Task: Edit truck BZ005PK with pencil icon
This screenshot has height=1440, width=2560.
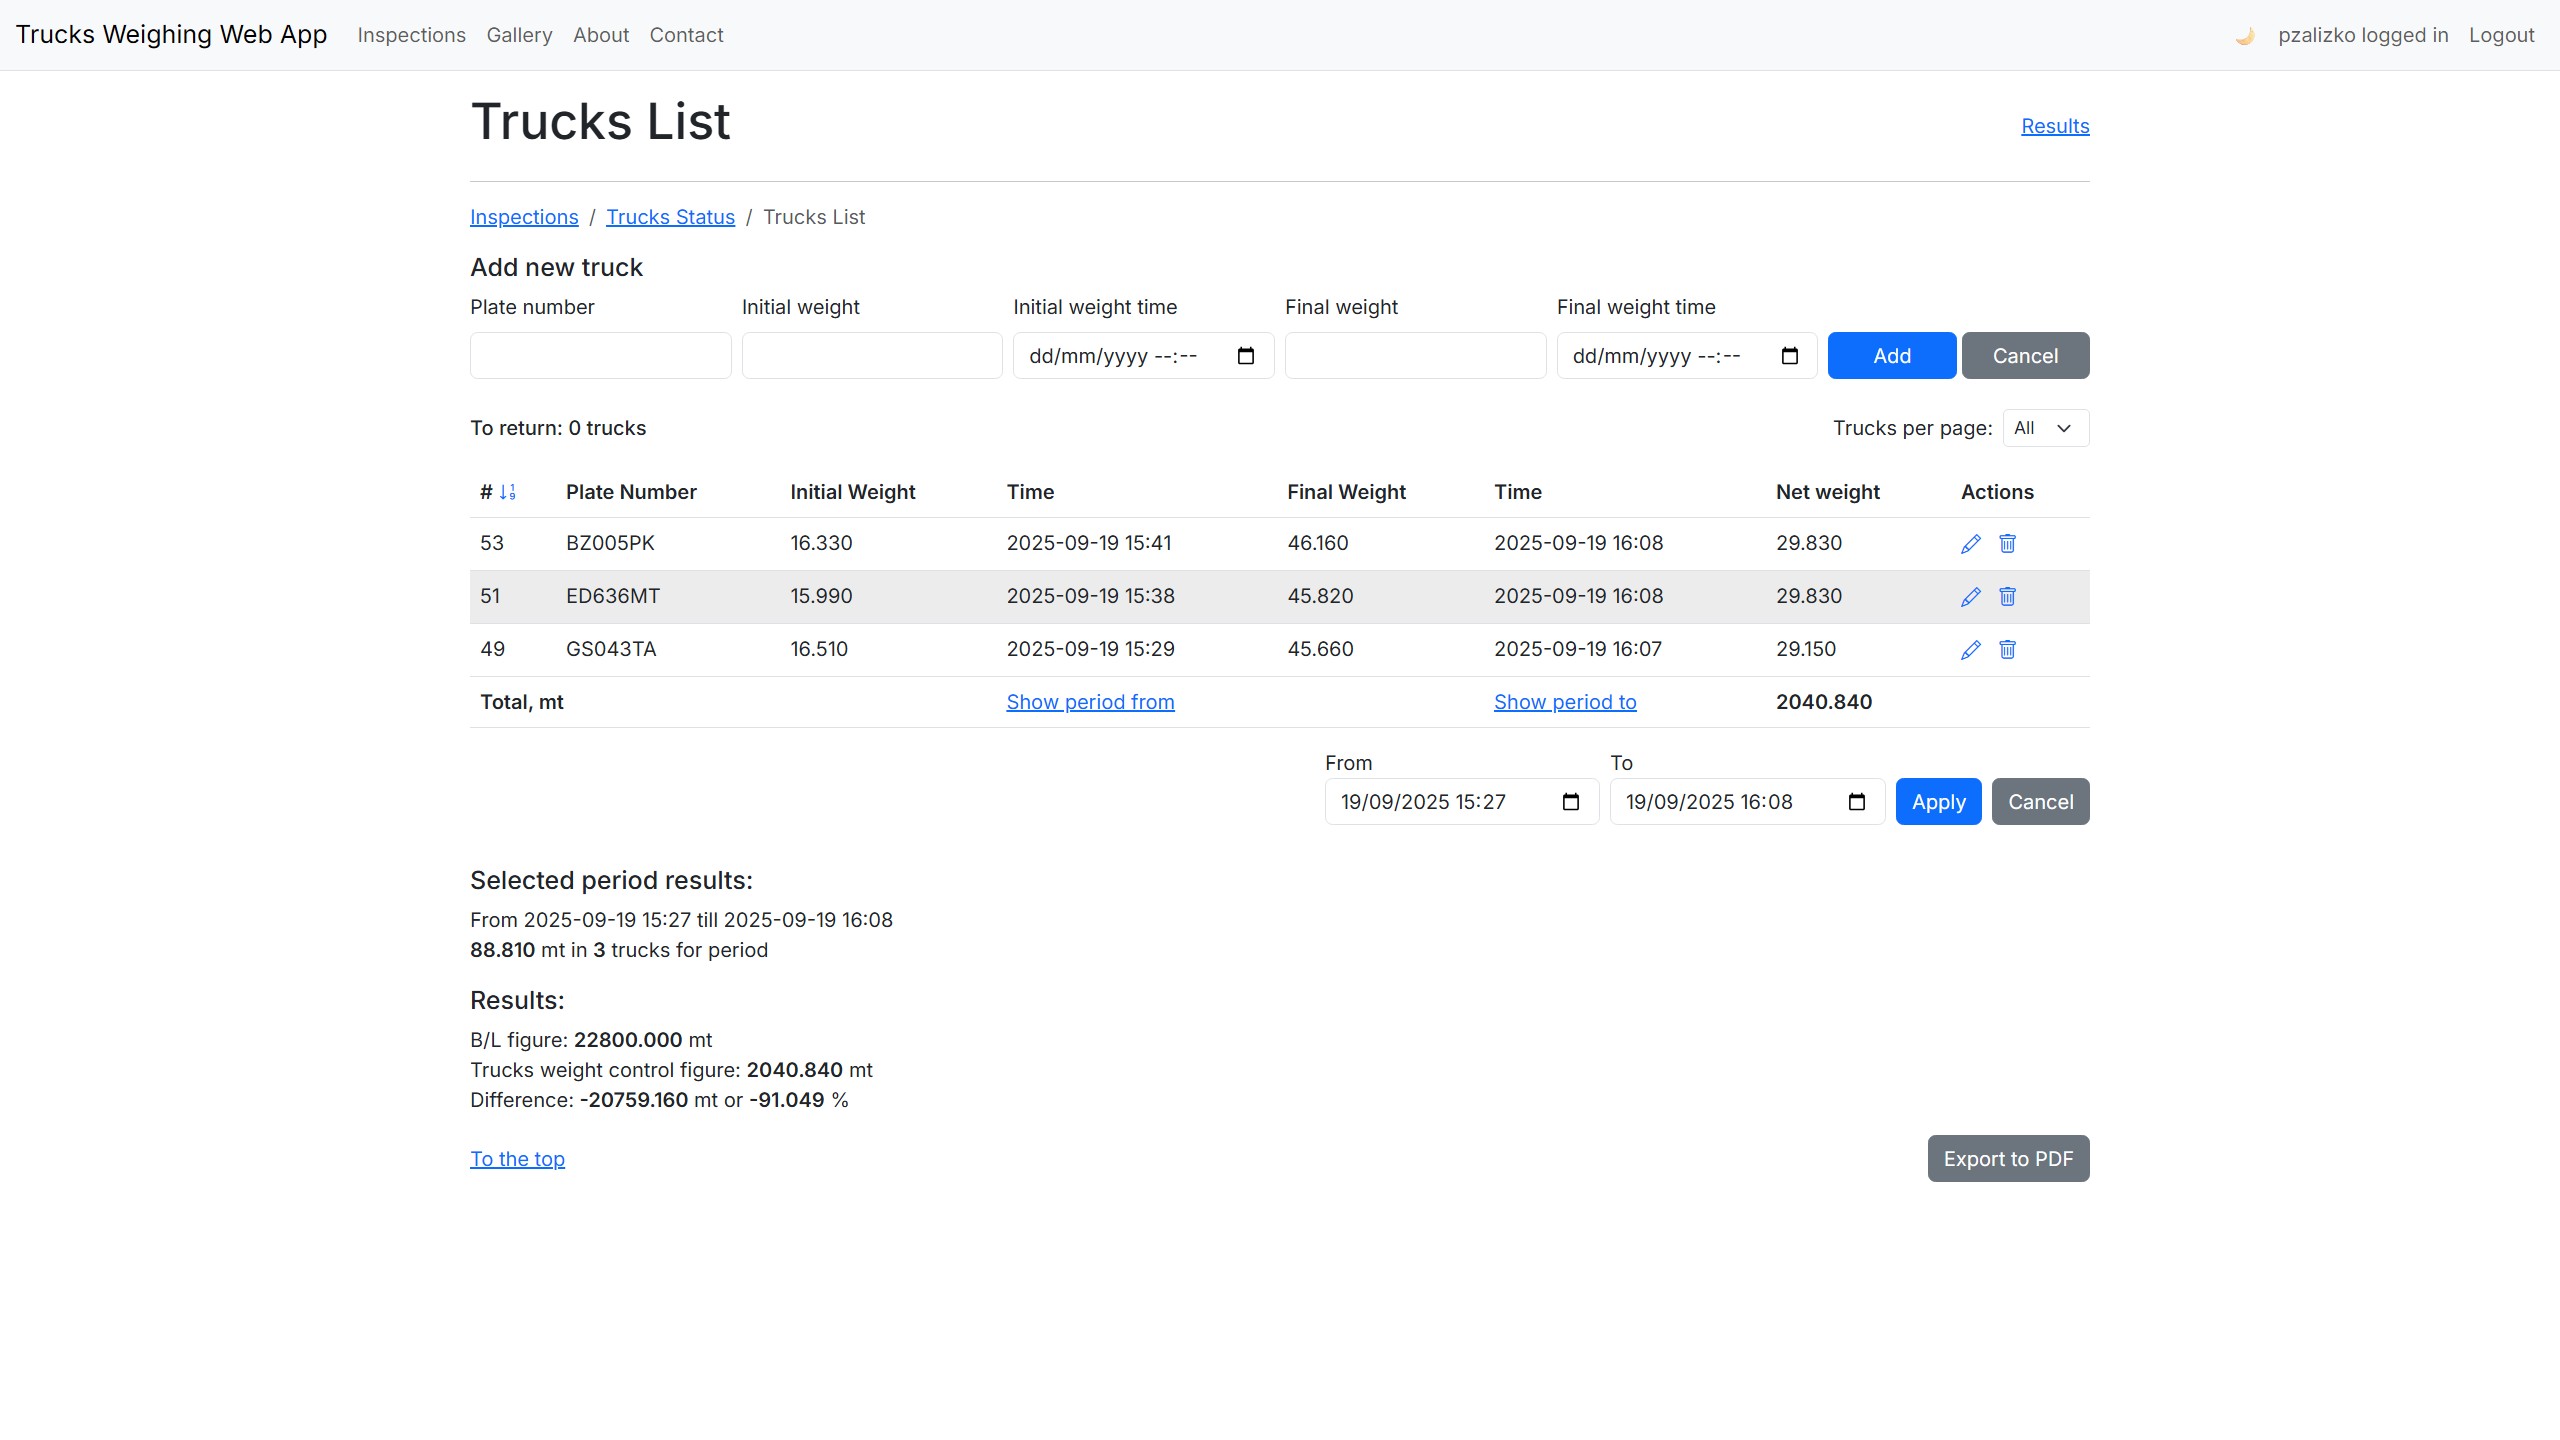Action: coord(1970,544)
